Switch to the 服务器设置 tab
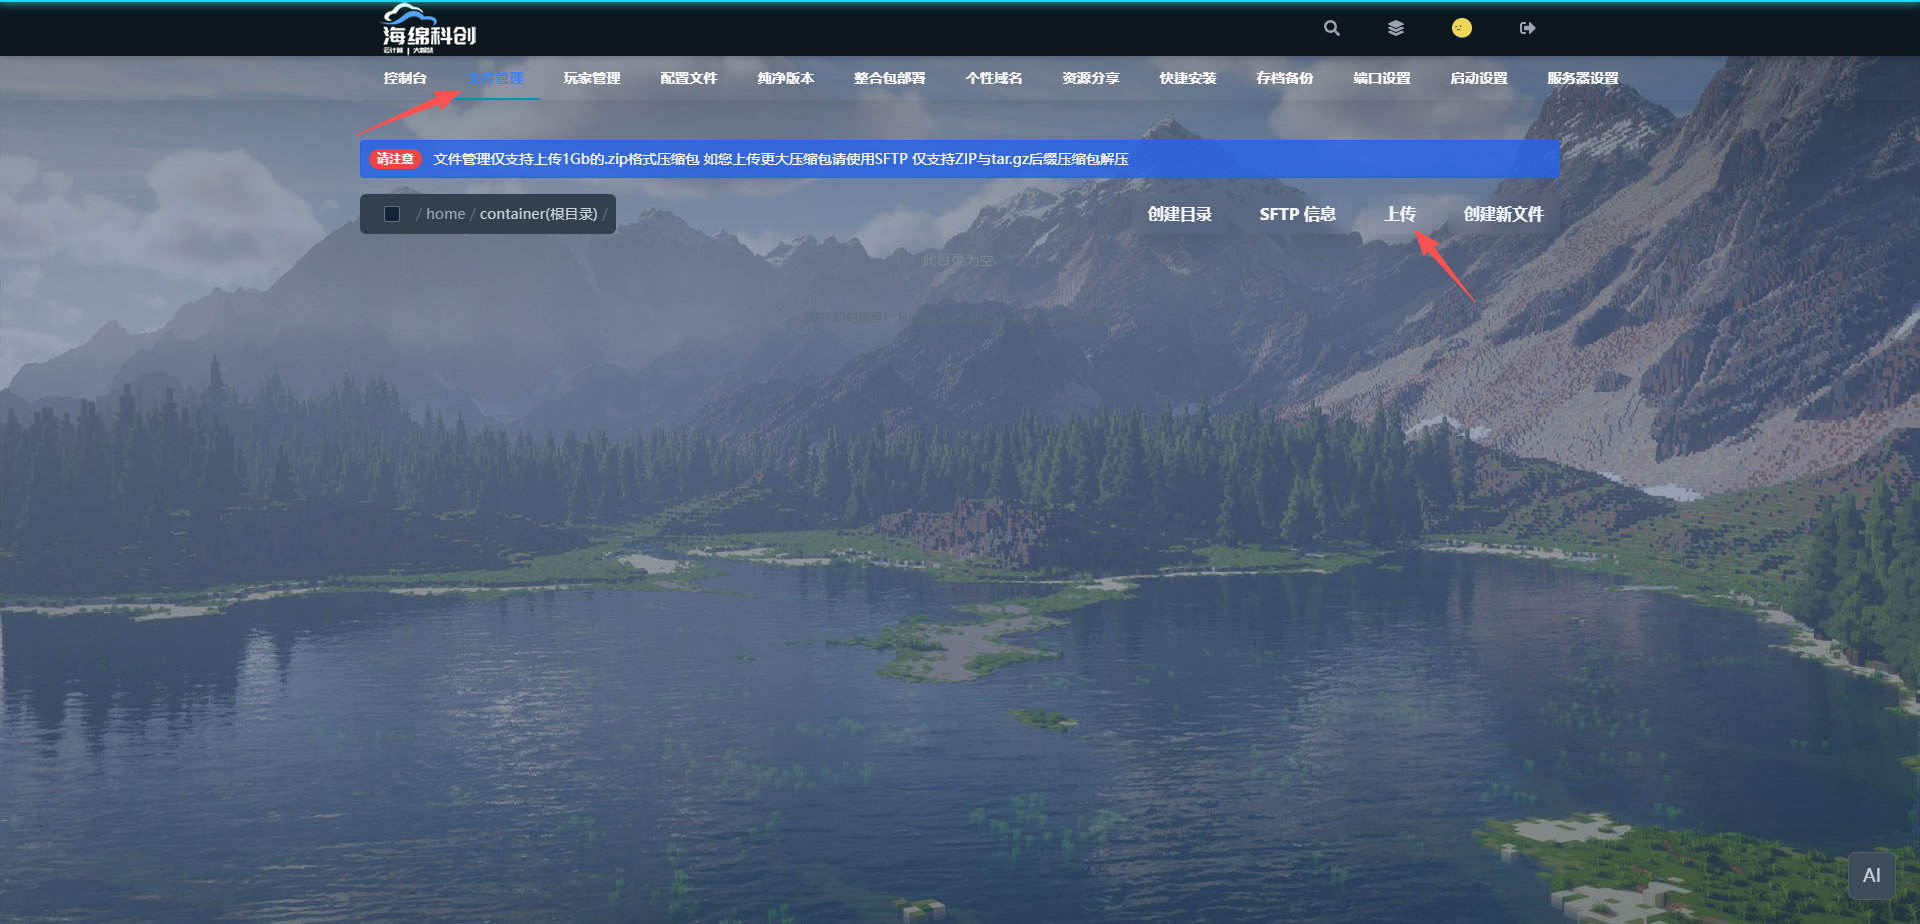Viewport: 1920px width, 924px height. tap(1582, 78)
